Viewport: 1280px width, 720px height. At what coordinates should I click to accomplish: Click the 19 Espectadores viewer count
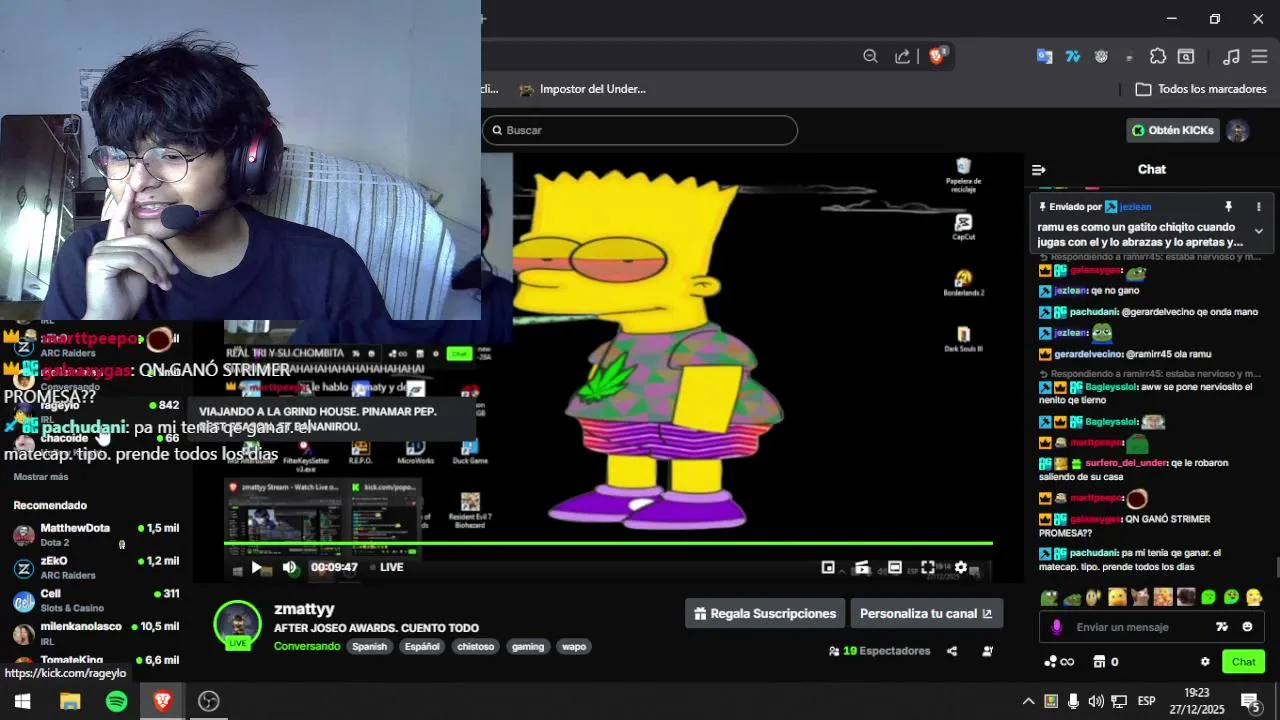coord(880,651)
